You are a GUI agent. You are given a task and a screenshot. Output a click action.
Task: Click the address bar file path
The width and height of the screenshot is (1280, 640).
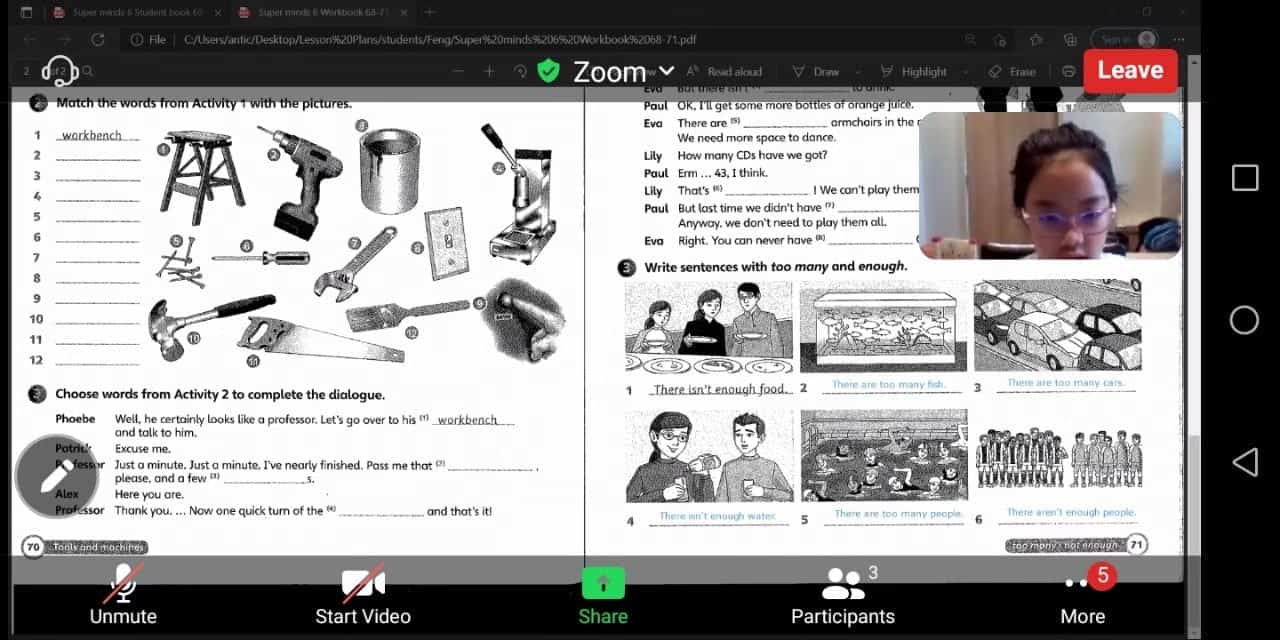(440, 39)
